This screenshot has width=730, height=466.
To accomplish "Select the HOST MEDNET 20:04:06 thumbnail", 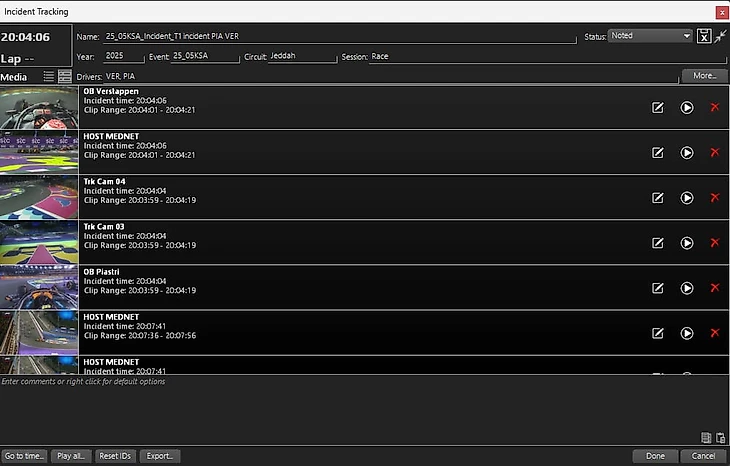I will (x=39, y=153).
